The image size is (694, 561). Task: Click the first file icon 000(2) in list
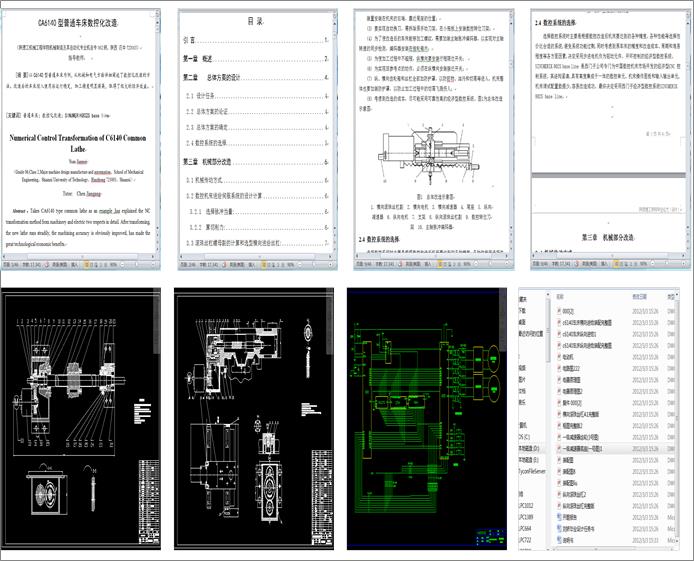pos(559,311)
